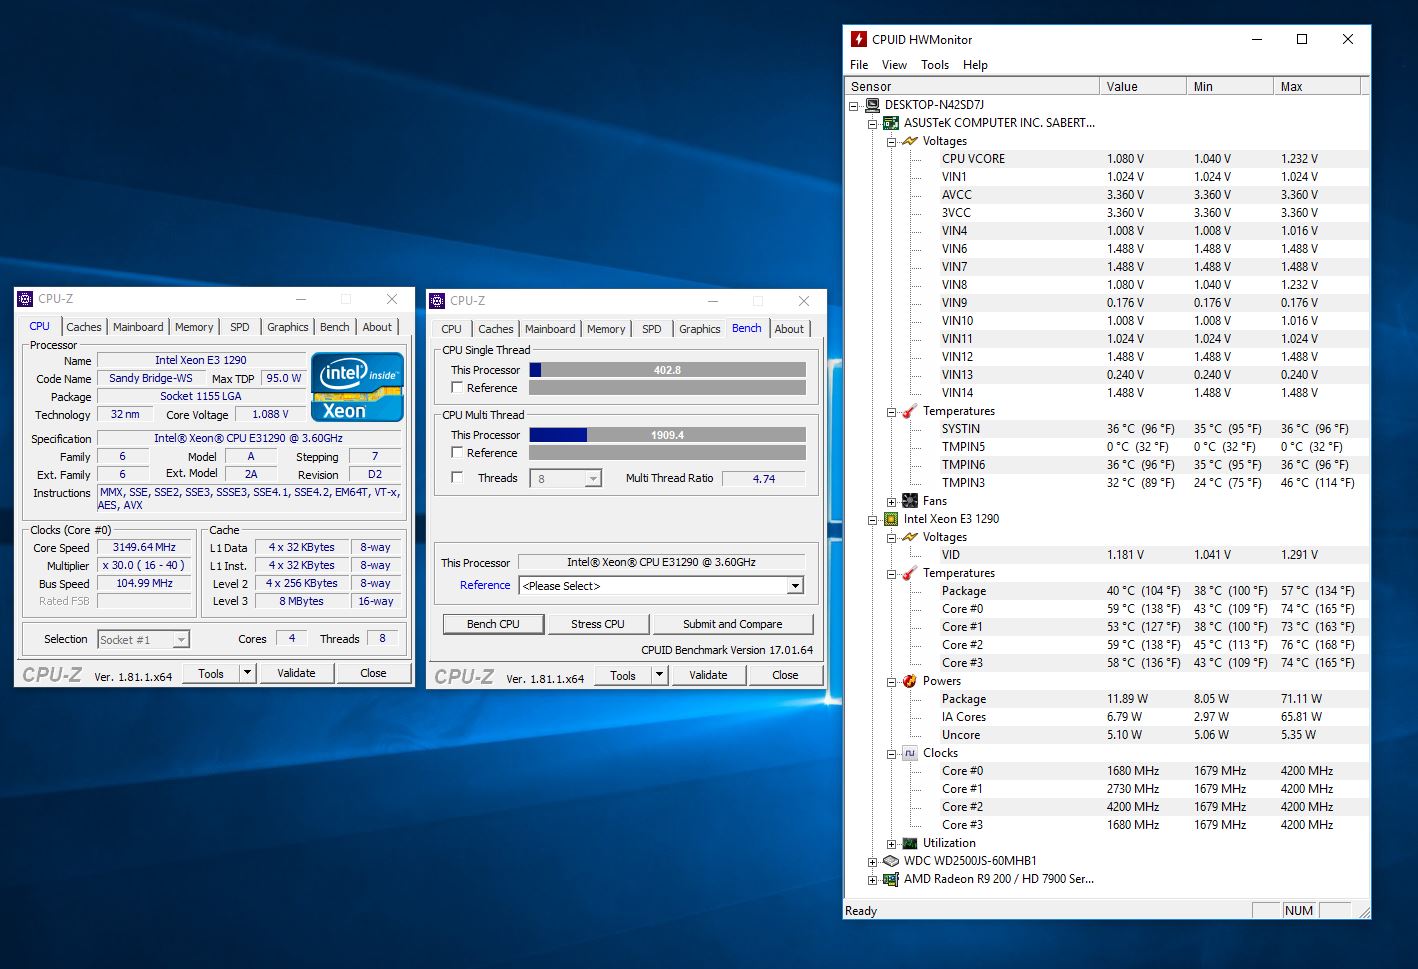
Task: Collapse the motherboard Voltages node
Action: point(891,141)
